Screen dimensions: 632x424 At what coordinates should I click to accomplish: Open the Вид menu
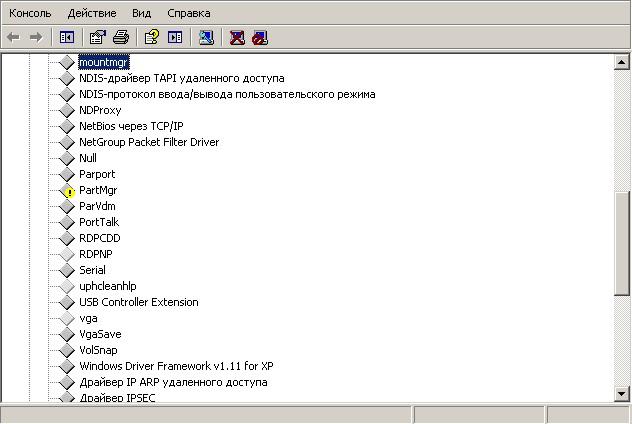pyautogui.click(x=141, y=13)
